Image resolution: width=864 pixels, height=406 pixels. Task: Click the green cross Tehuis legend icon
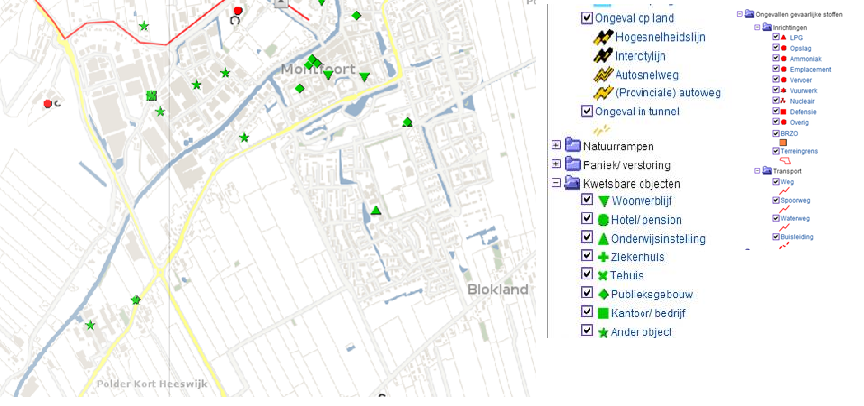tap(603, 276)
